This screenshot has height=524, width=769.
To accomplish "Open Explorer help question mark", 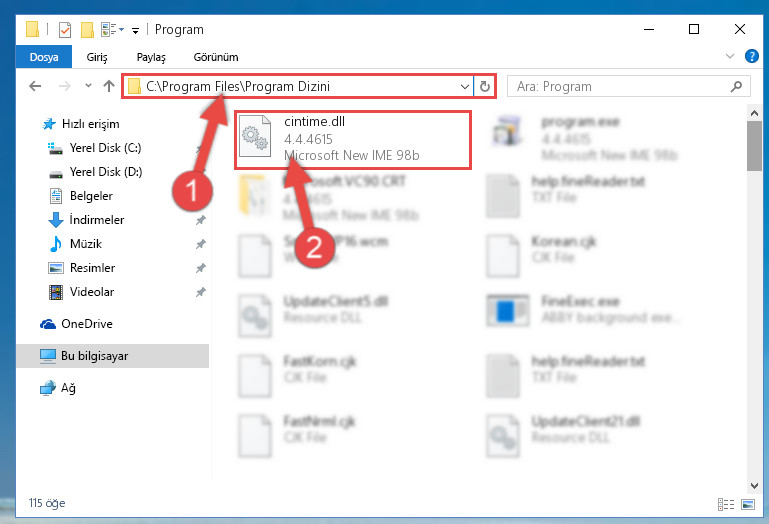I will pyautogui.click(x=751, y=56).
